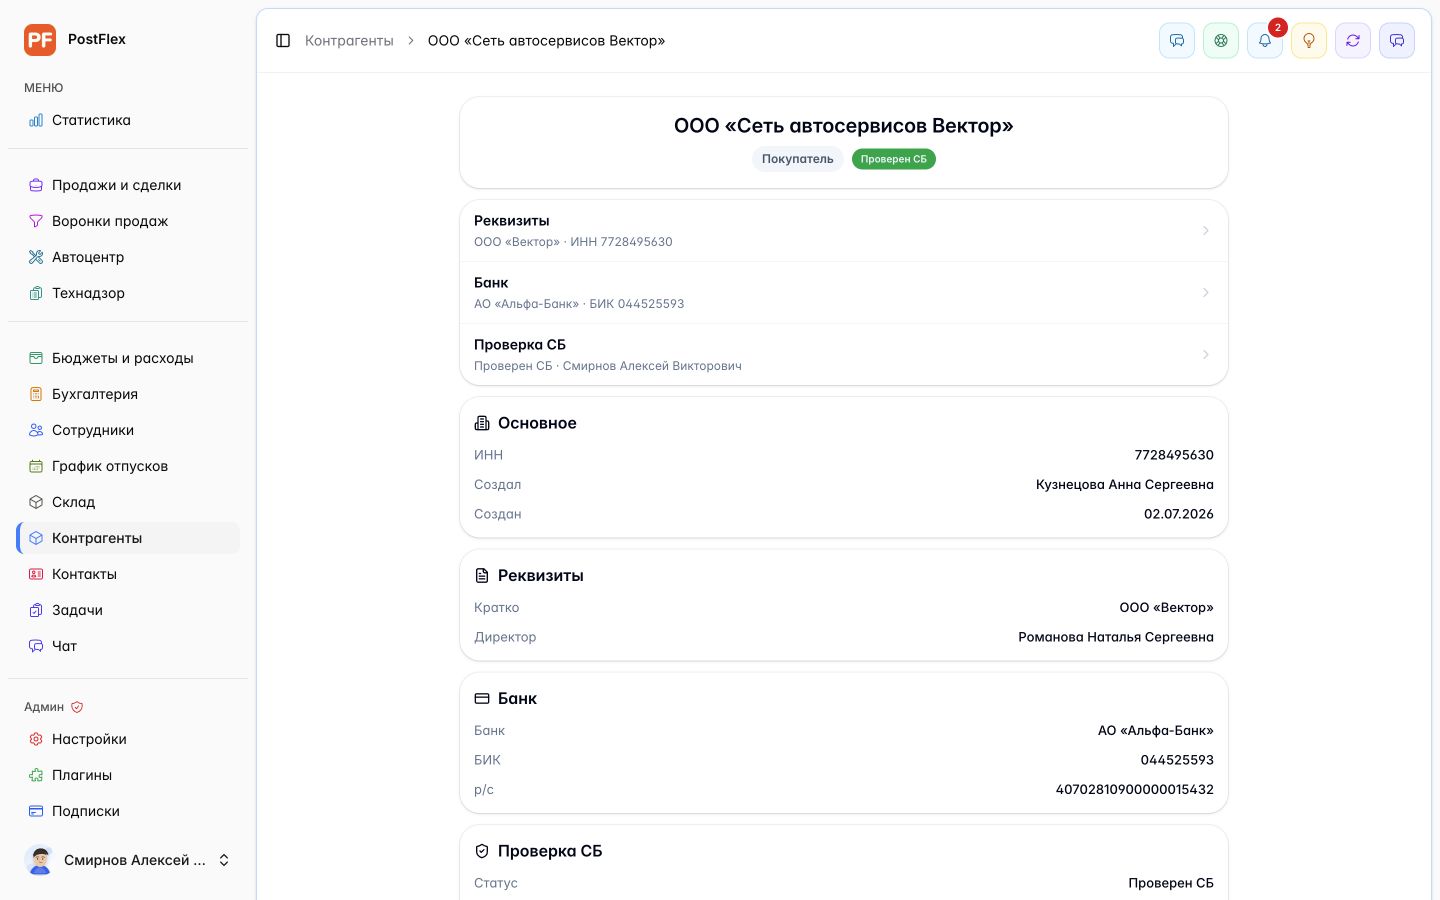
Task: Open Подписки admin link
Action: (x=128, y=811)
